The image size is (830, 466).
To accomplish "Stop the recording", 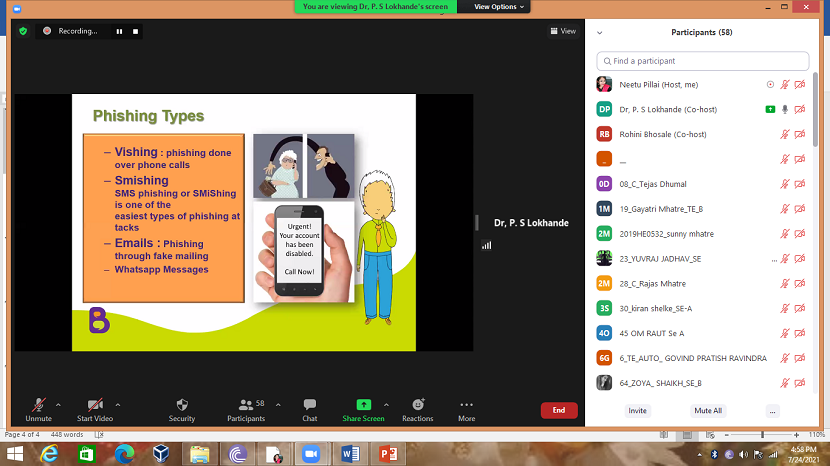I will (136, 31).
